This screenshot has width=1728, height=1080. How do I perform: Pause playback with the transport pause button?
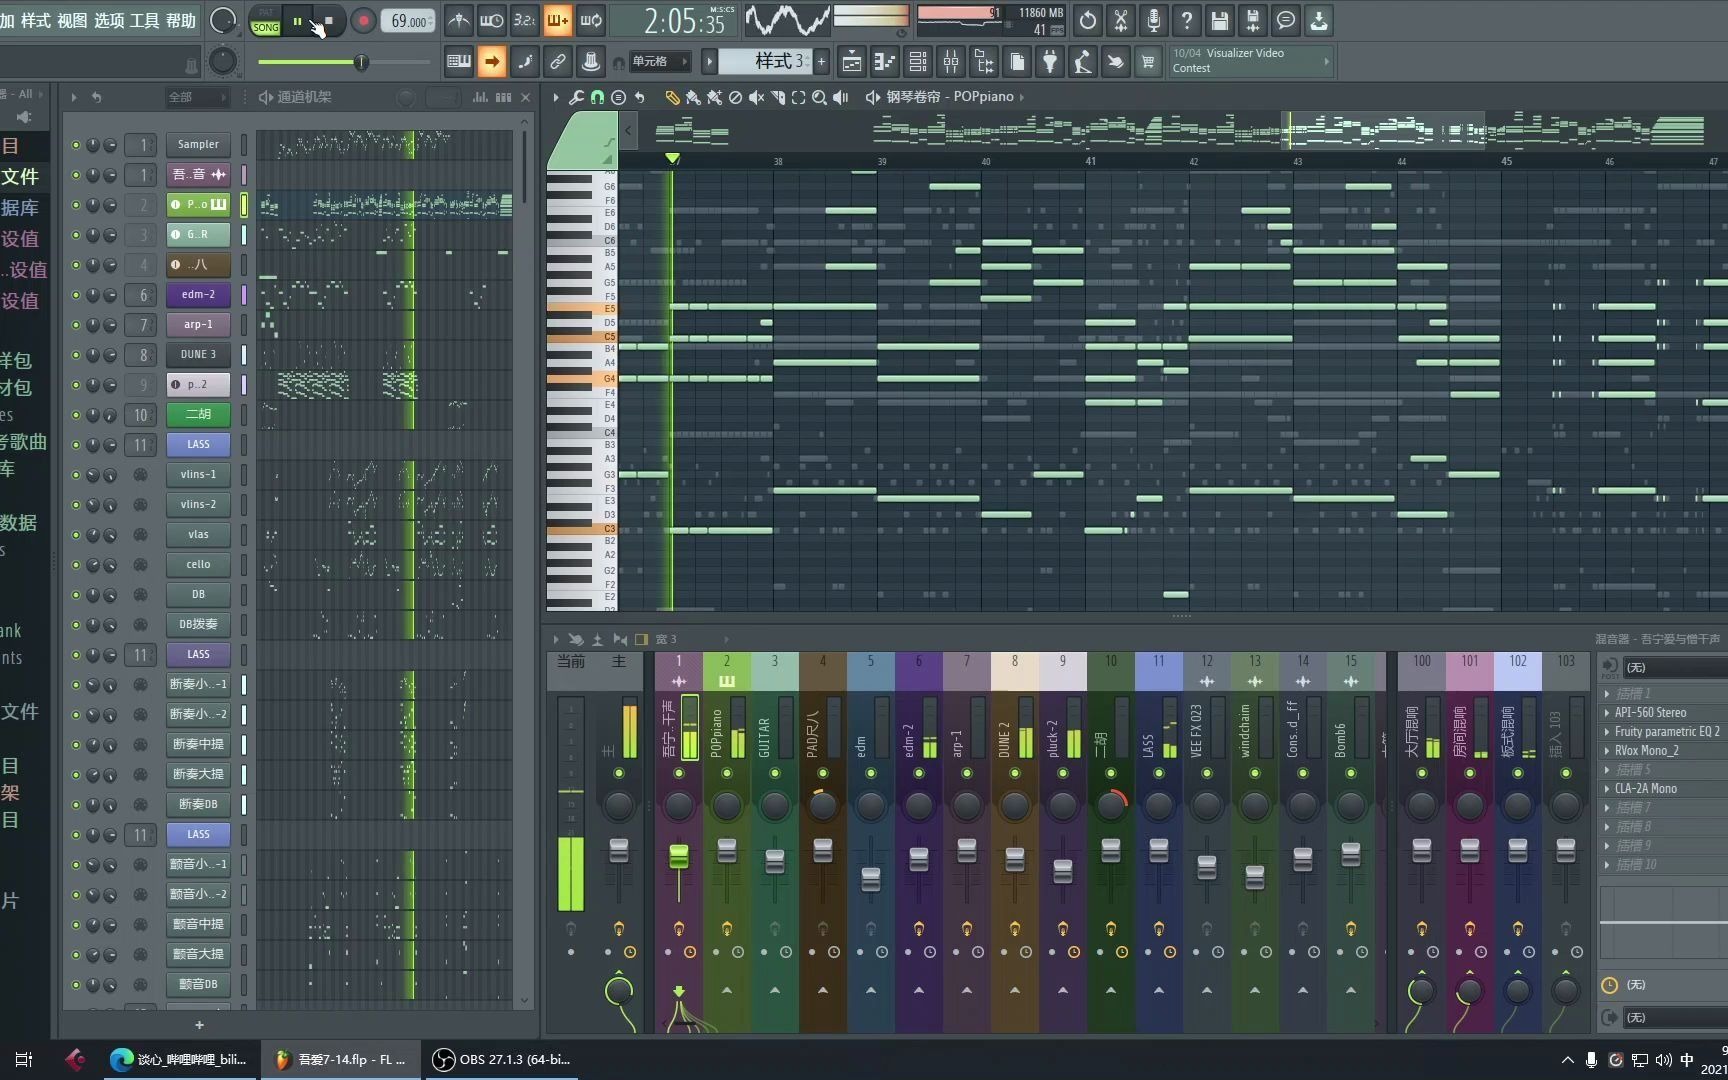tap(297, 21)
